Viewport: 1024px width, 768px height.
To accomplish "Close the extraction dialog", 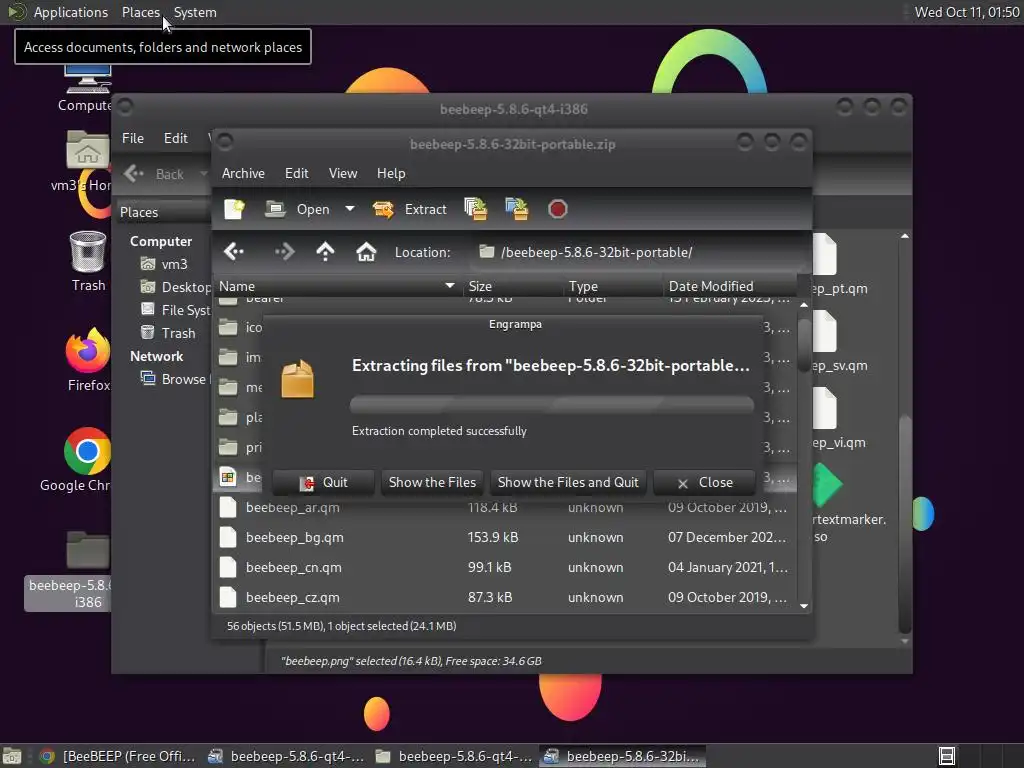I will click(x=705, y=483).
